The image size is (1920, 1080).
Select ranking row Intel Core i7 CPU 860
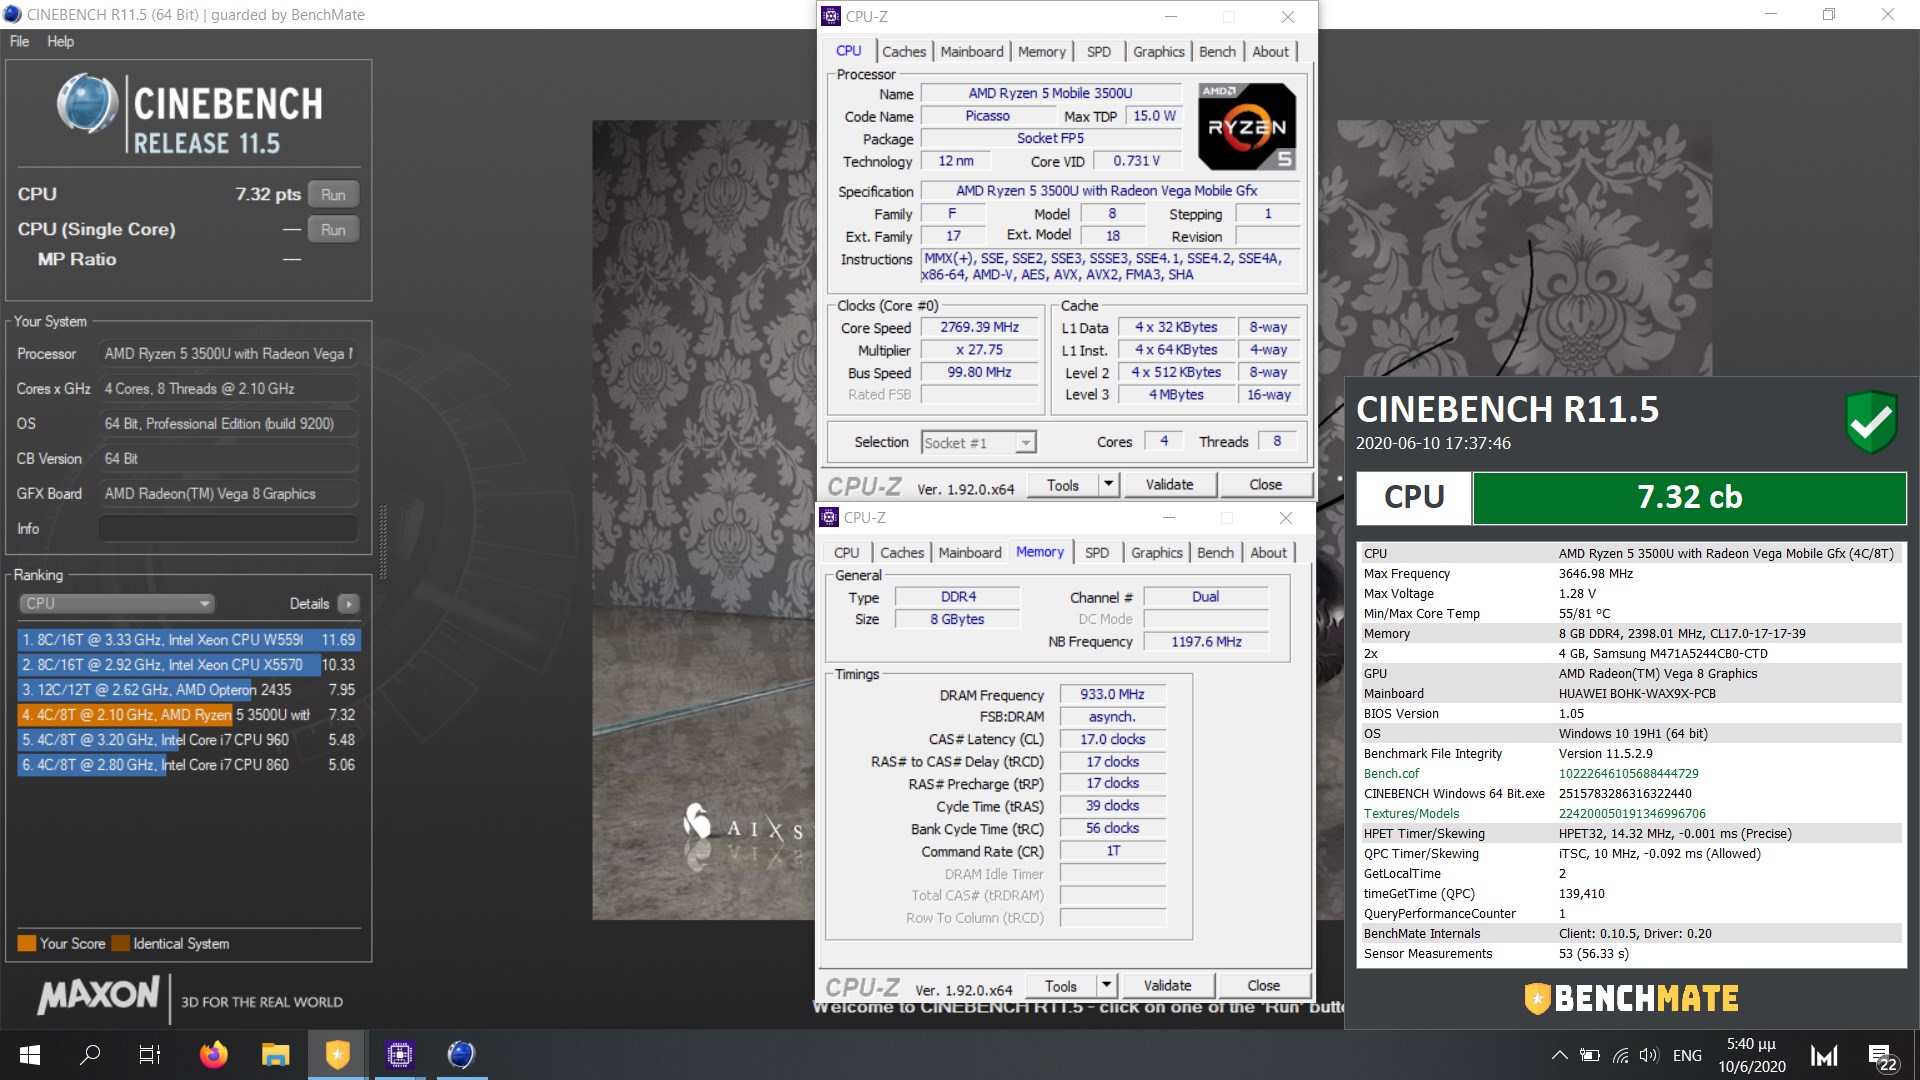(x=189, y=764)
